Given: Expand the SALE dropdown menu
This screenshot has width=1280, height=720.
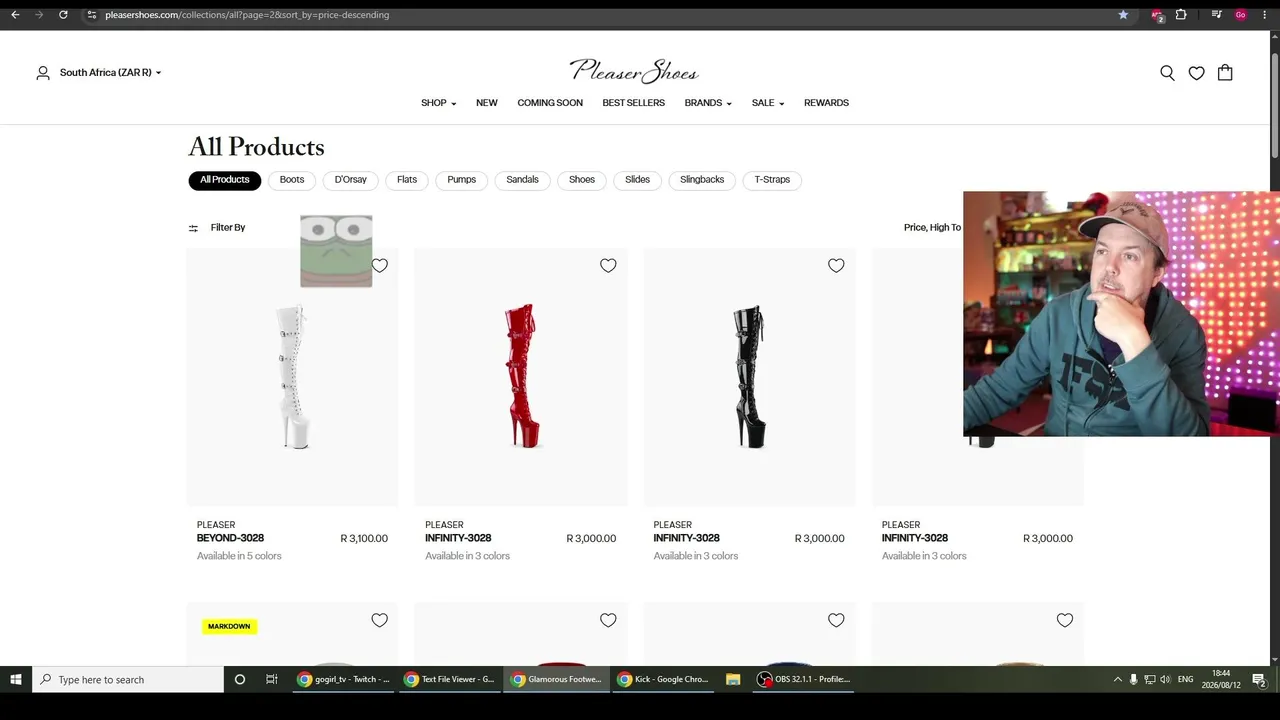Looking at the screenshot, I should click(x=768, y=103).
